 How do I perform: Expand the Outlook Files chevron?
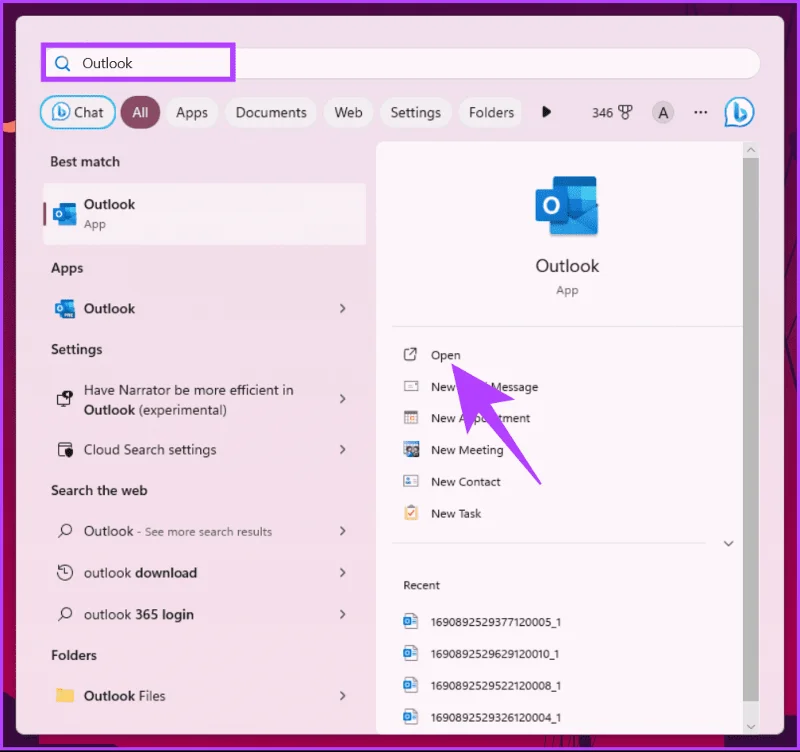point(342,696)
